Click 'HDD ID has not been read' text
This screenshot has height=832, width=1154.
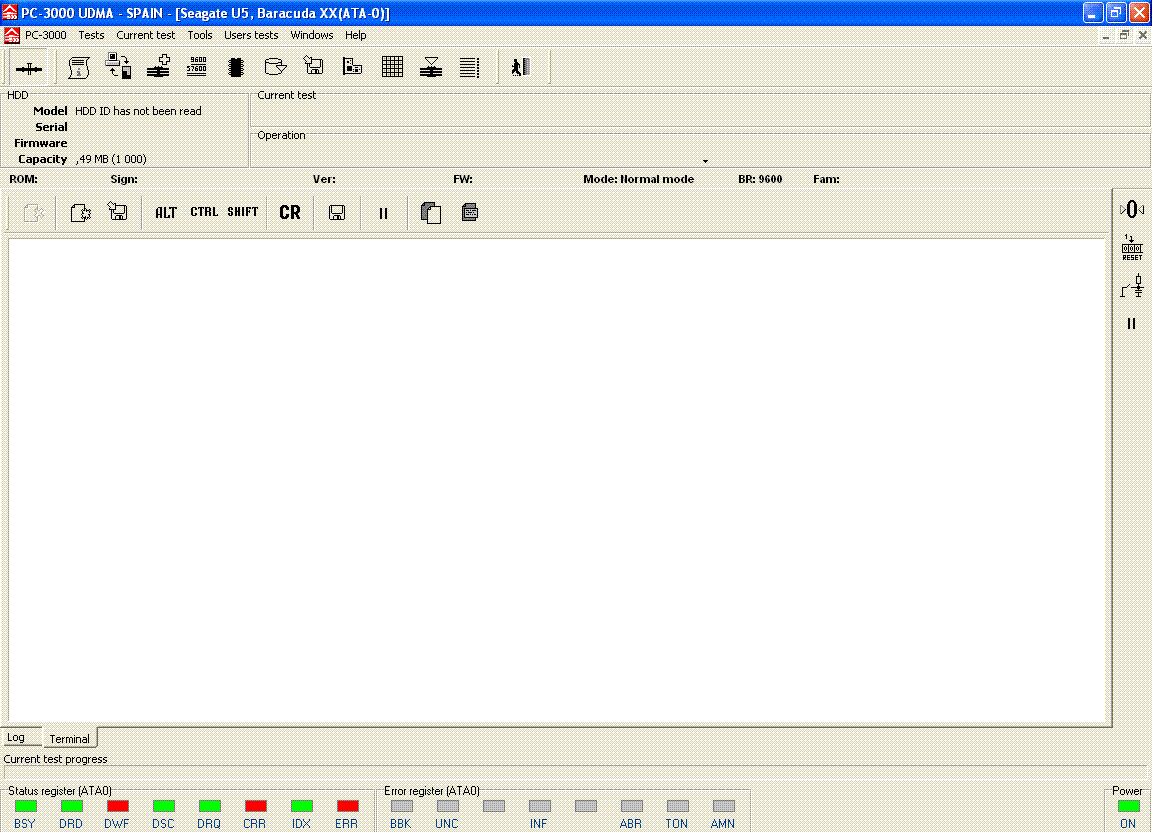point(138,111)
